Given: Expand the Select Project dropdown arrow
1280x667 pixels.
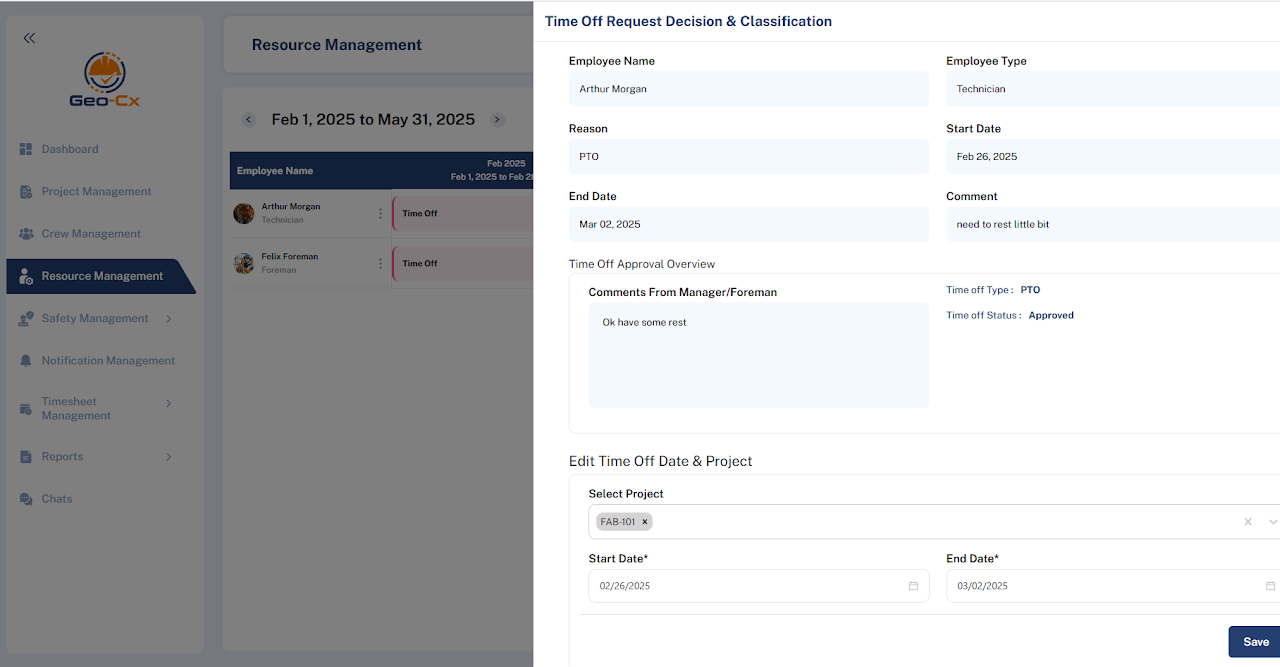Looking at the screenshot, I should point(1272,522).
